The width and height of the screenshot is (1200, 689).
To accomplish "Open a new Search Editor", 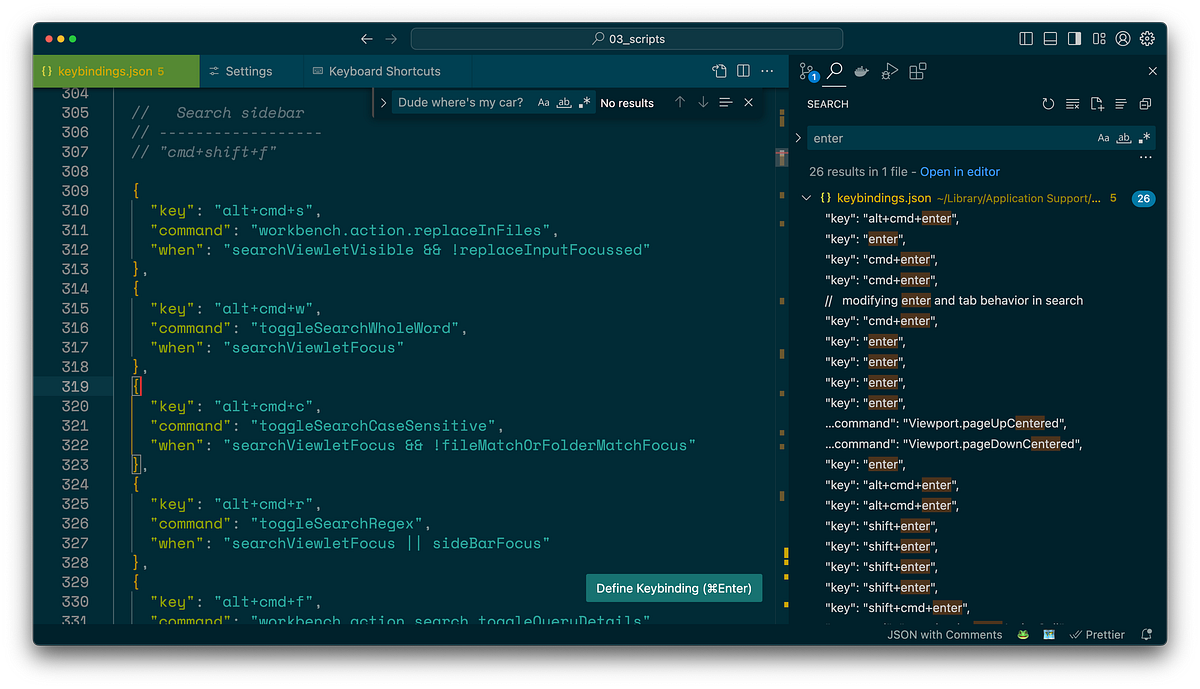I will coord(1097,103).
